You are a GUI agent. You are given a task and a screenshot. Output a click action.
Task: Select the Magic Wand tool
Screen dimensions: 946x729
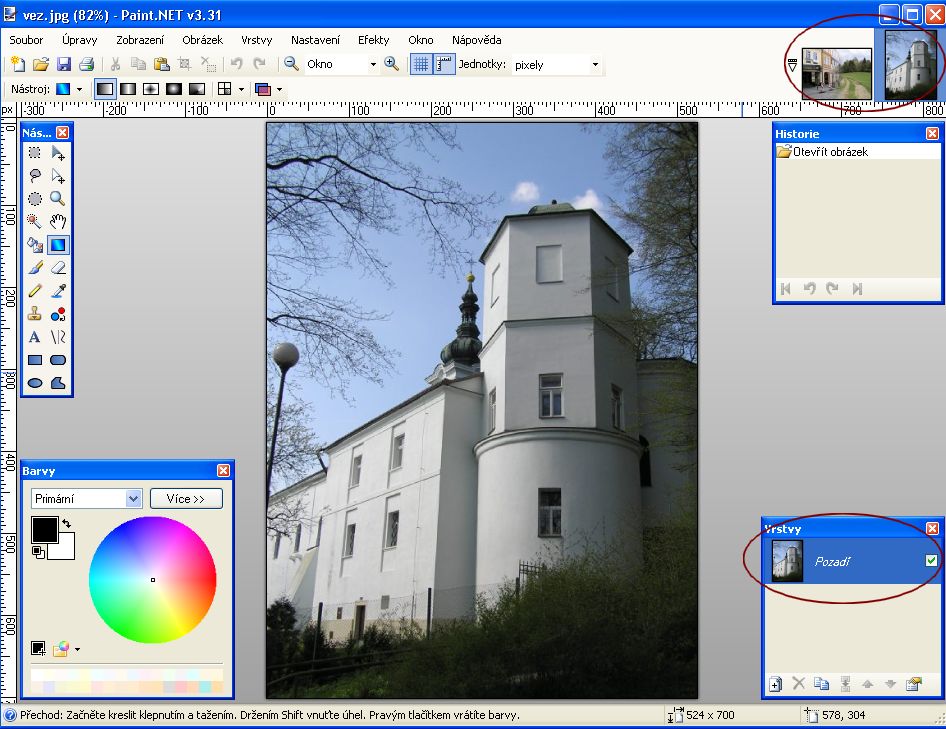click(x=34, y=221)
